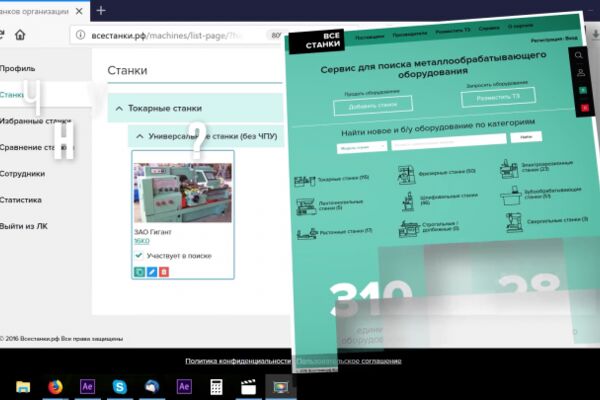Click into the overlay keyword search field
600x400 pixels.
point(449,141)
